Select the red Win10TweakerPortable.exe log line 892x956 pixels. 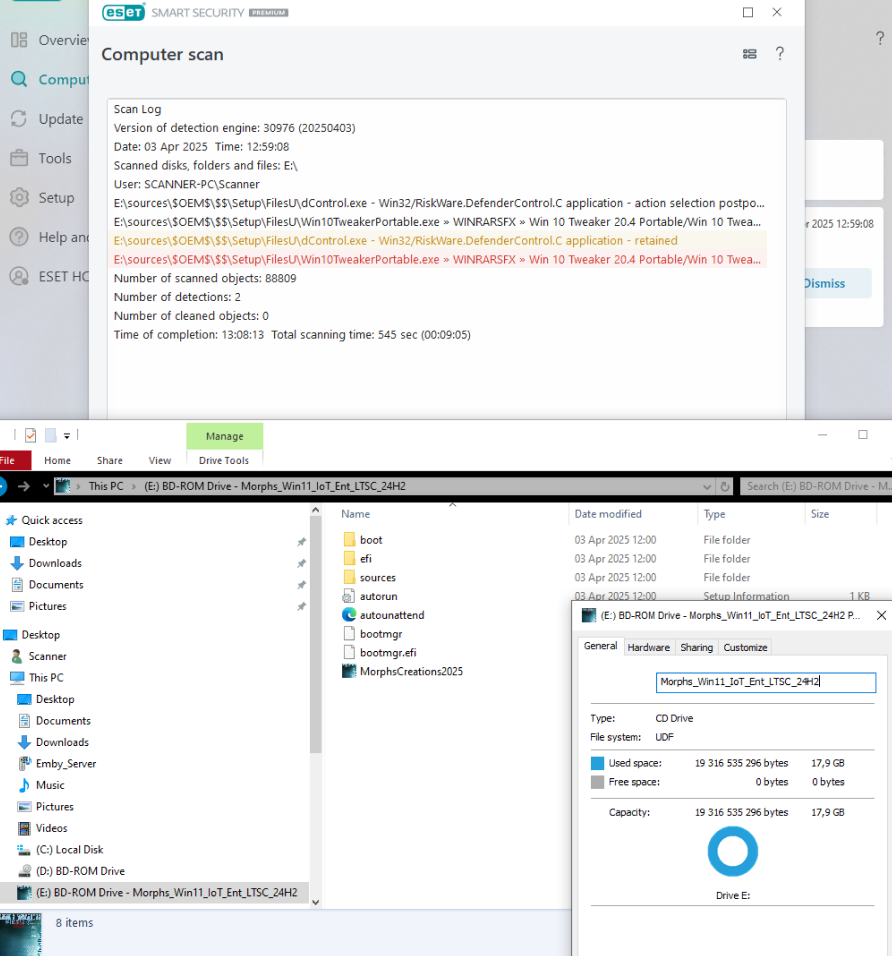point(438,260)
